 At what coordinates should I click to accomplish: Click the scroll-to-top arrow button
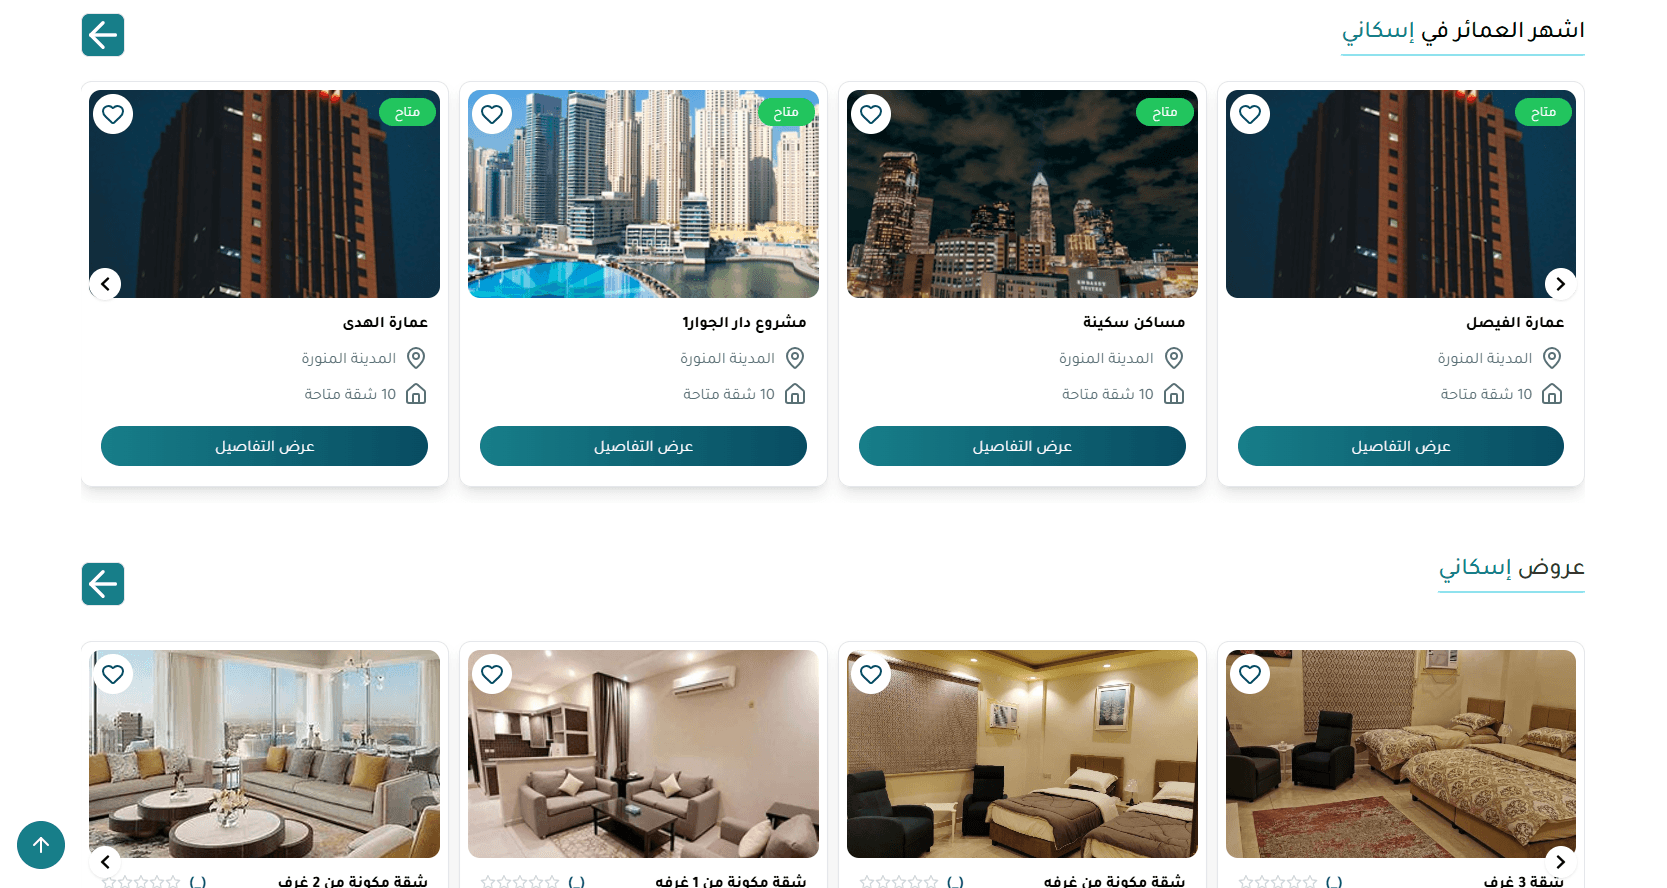coord(41,845)
